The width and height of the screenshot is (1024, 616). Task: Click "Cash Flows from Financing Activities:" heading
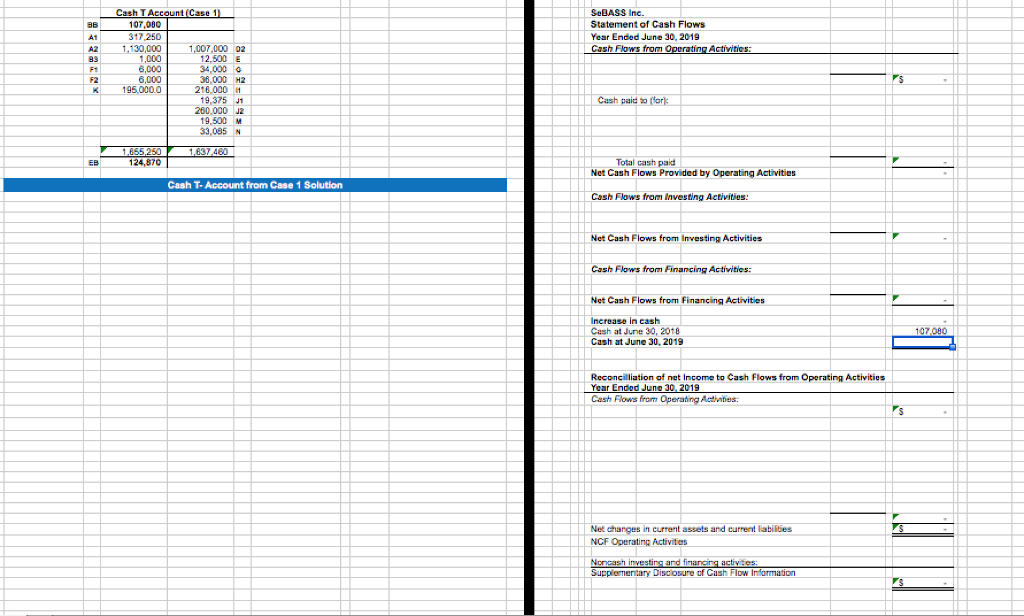click(671, 269)
